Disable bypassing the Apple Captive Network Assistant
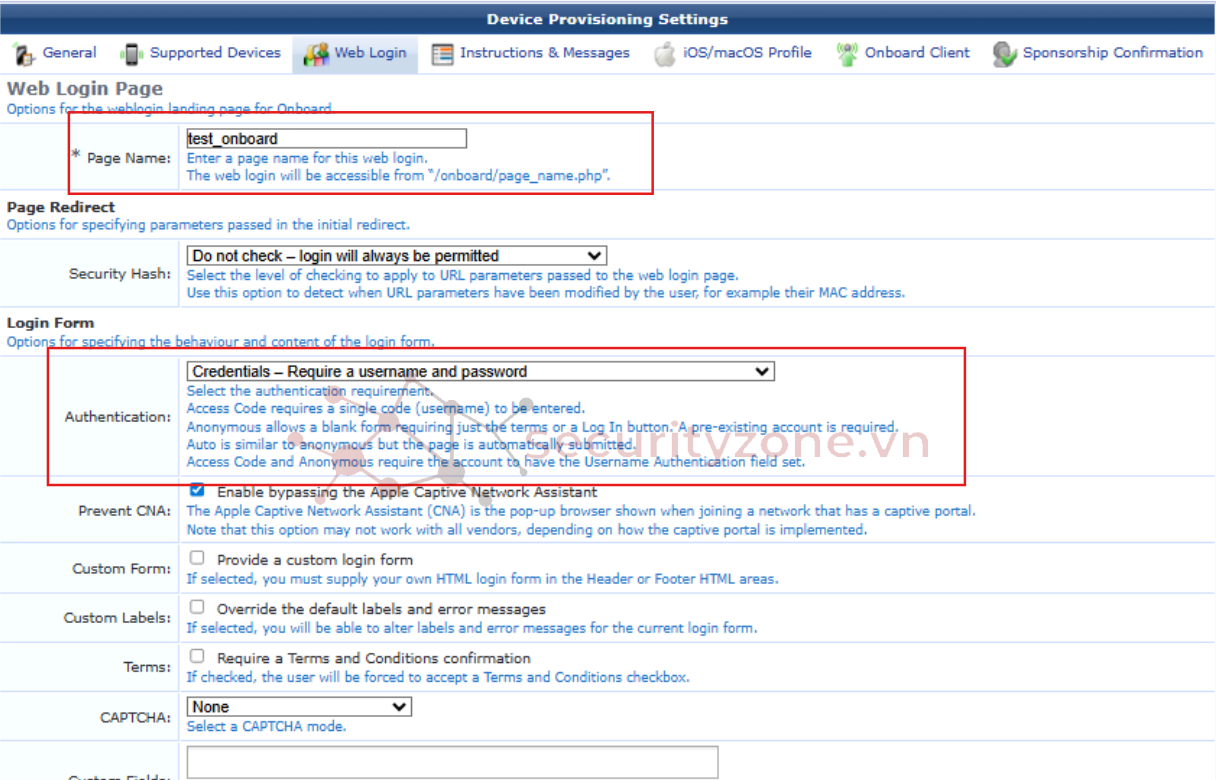 pyautogui.click(x=197, y=491)
